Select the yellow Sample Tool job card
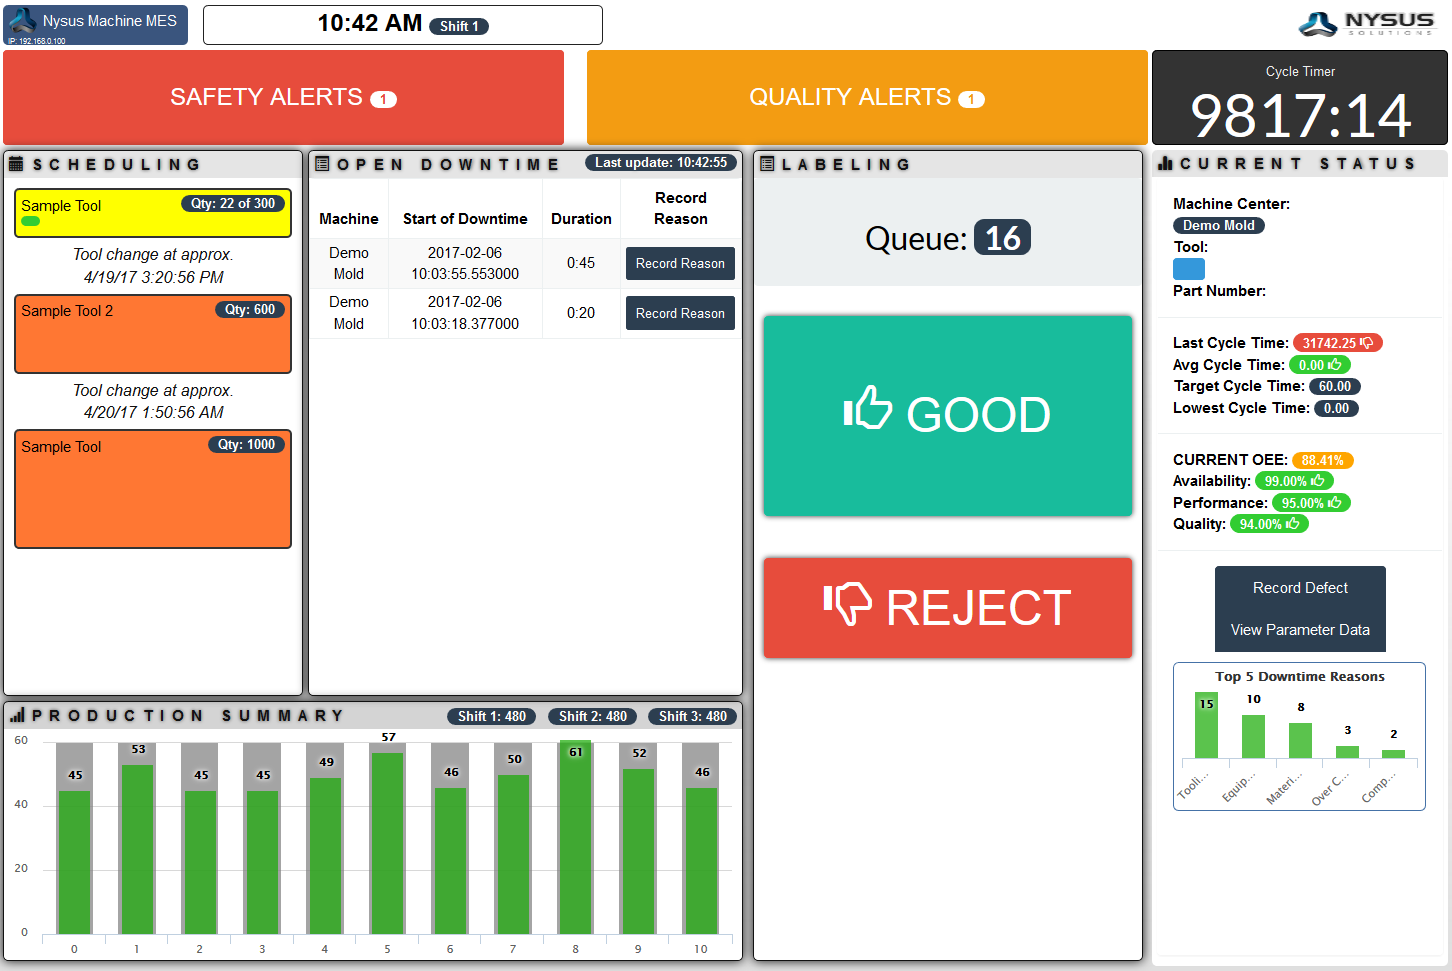 coord(153,213)
